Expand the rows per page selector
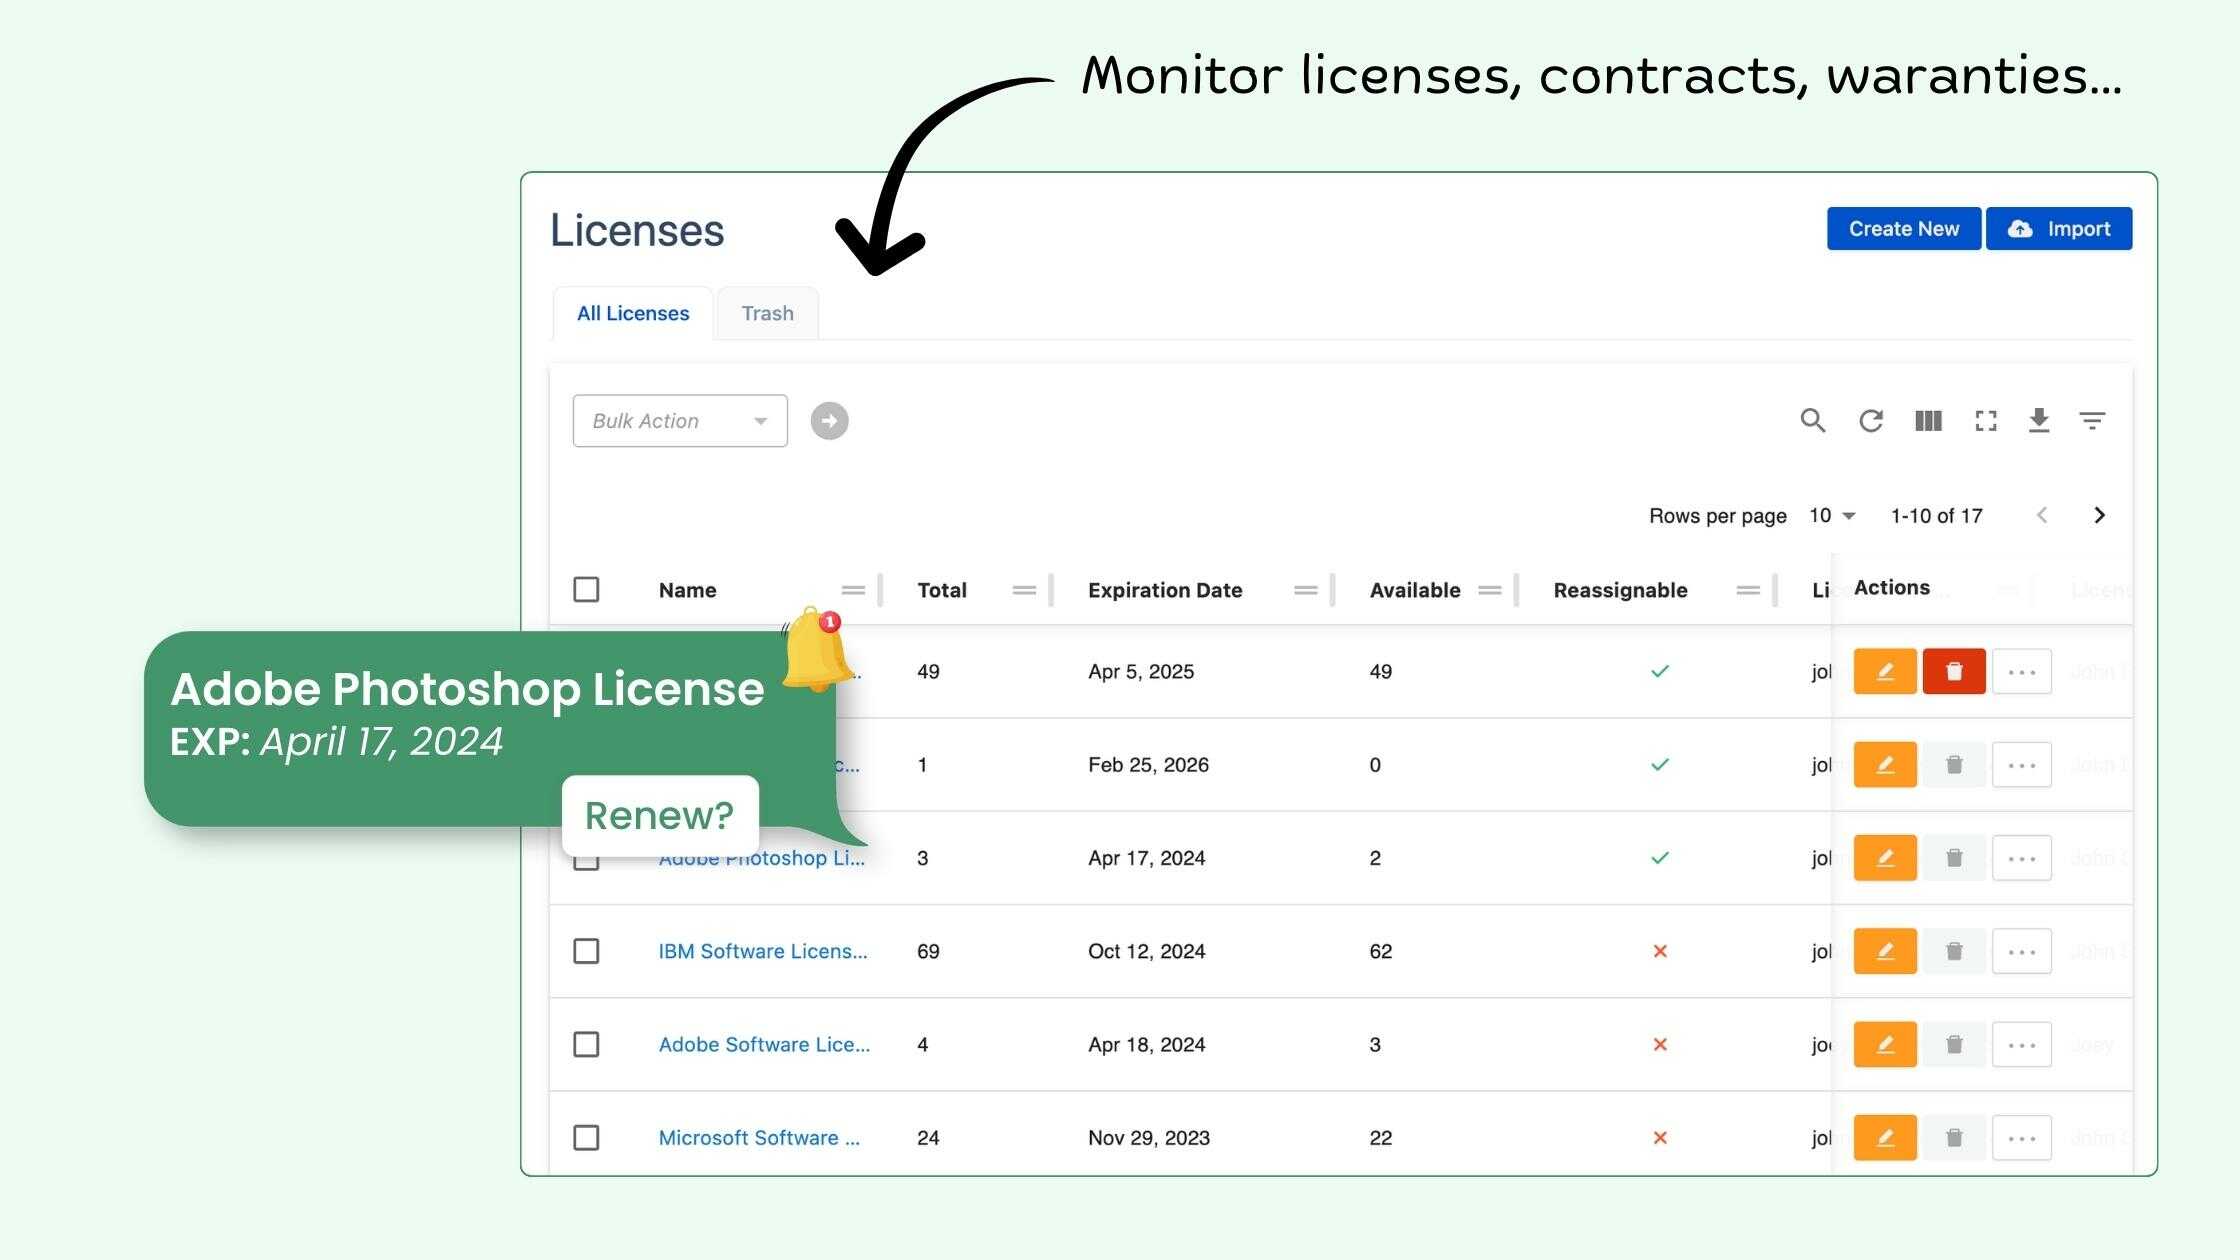Screen dimensions: 2240x1260 point(1832,516)
